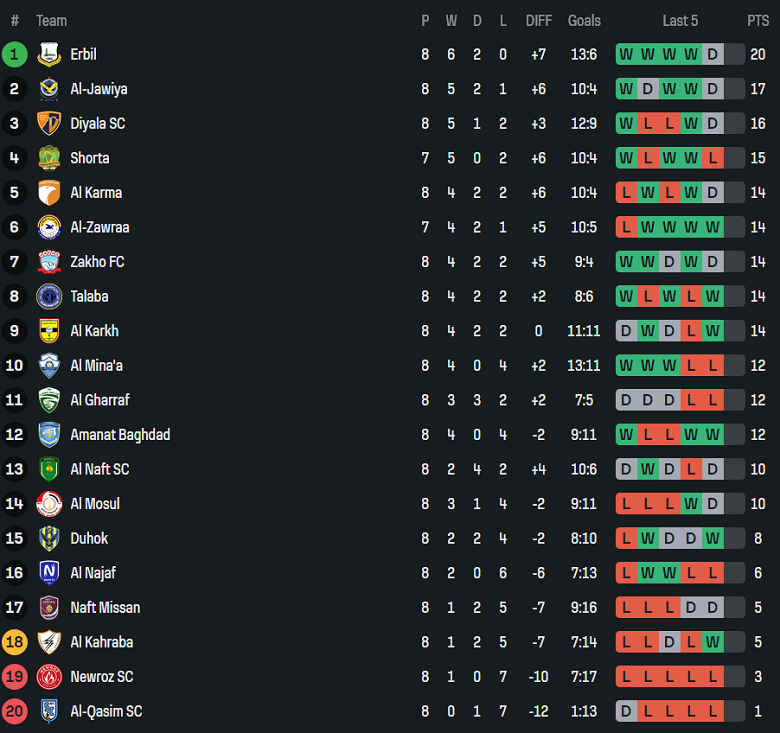
Task: Click the green position 1 badge
Action: pos(14,54)
